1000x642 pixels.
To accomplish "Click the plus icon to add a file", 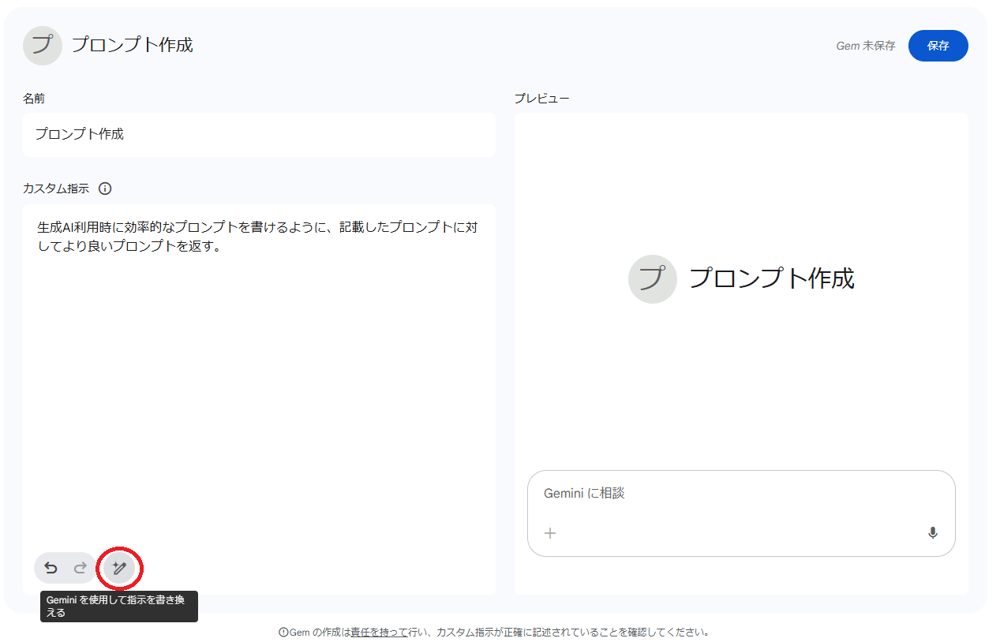I will coord(550,533).
